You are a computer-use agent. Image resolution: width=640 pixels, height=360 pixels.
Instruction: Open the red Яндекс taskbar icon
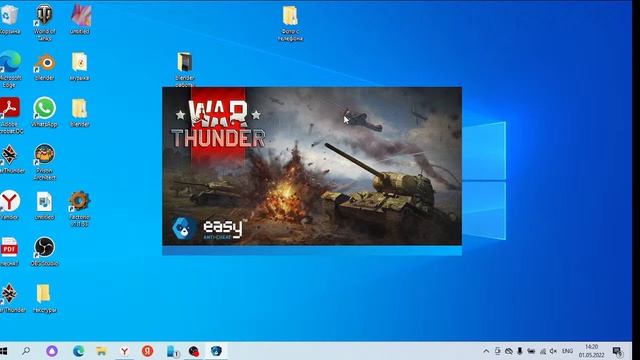(x=147, y=351)
